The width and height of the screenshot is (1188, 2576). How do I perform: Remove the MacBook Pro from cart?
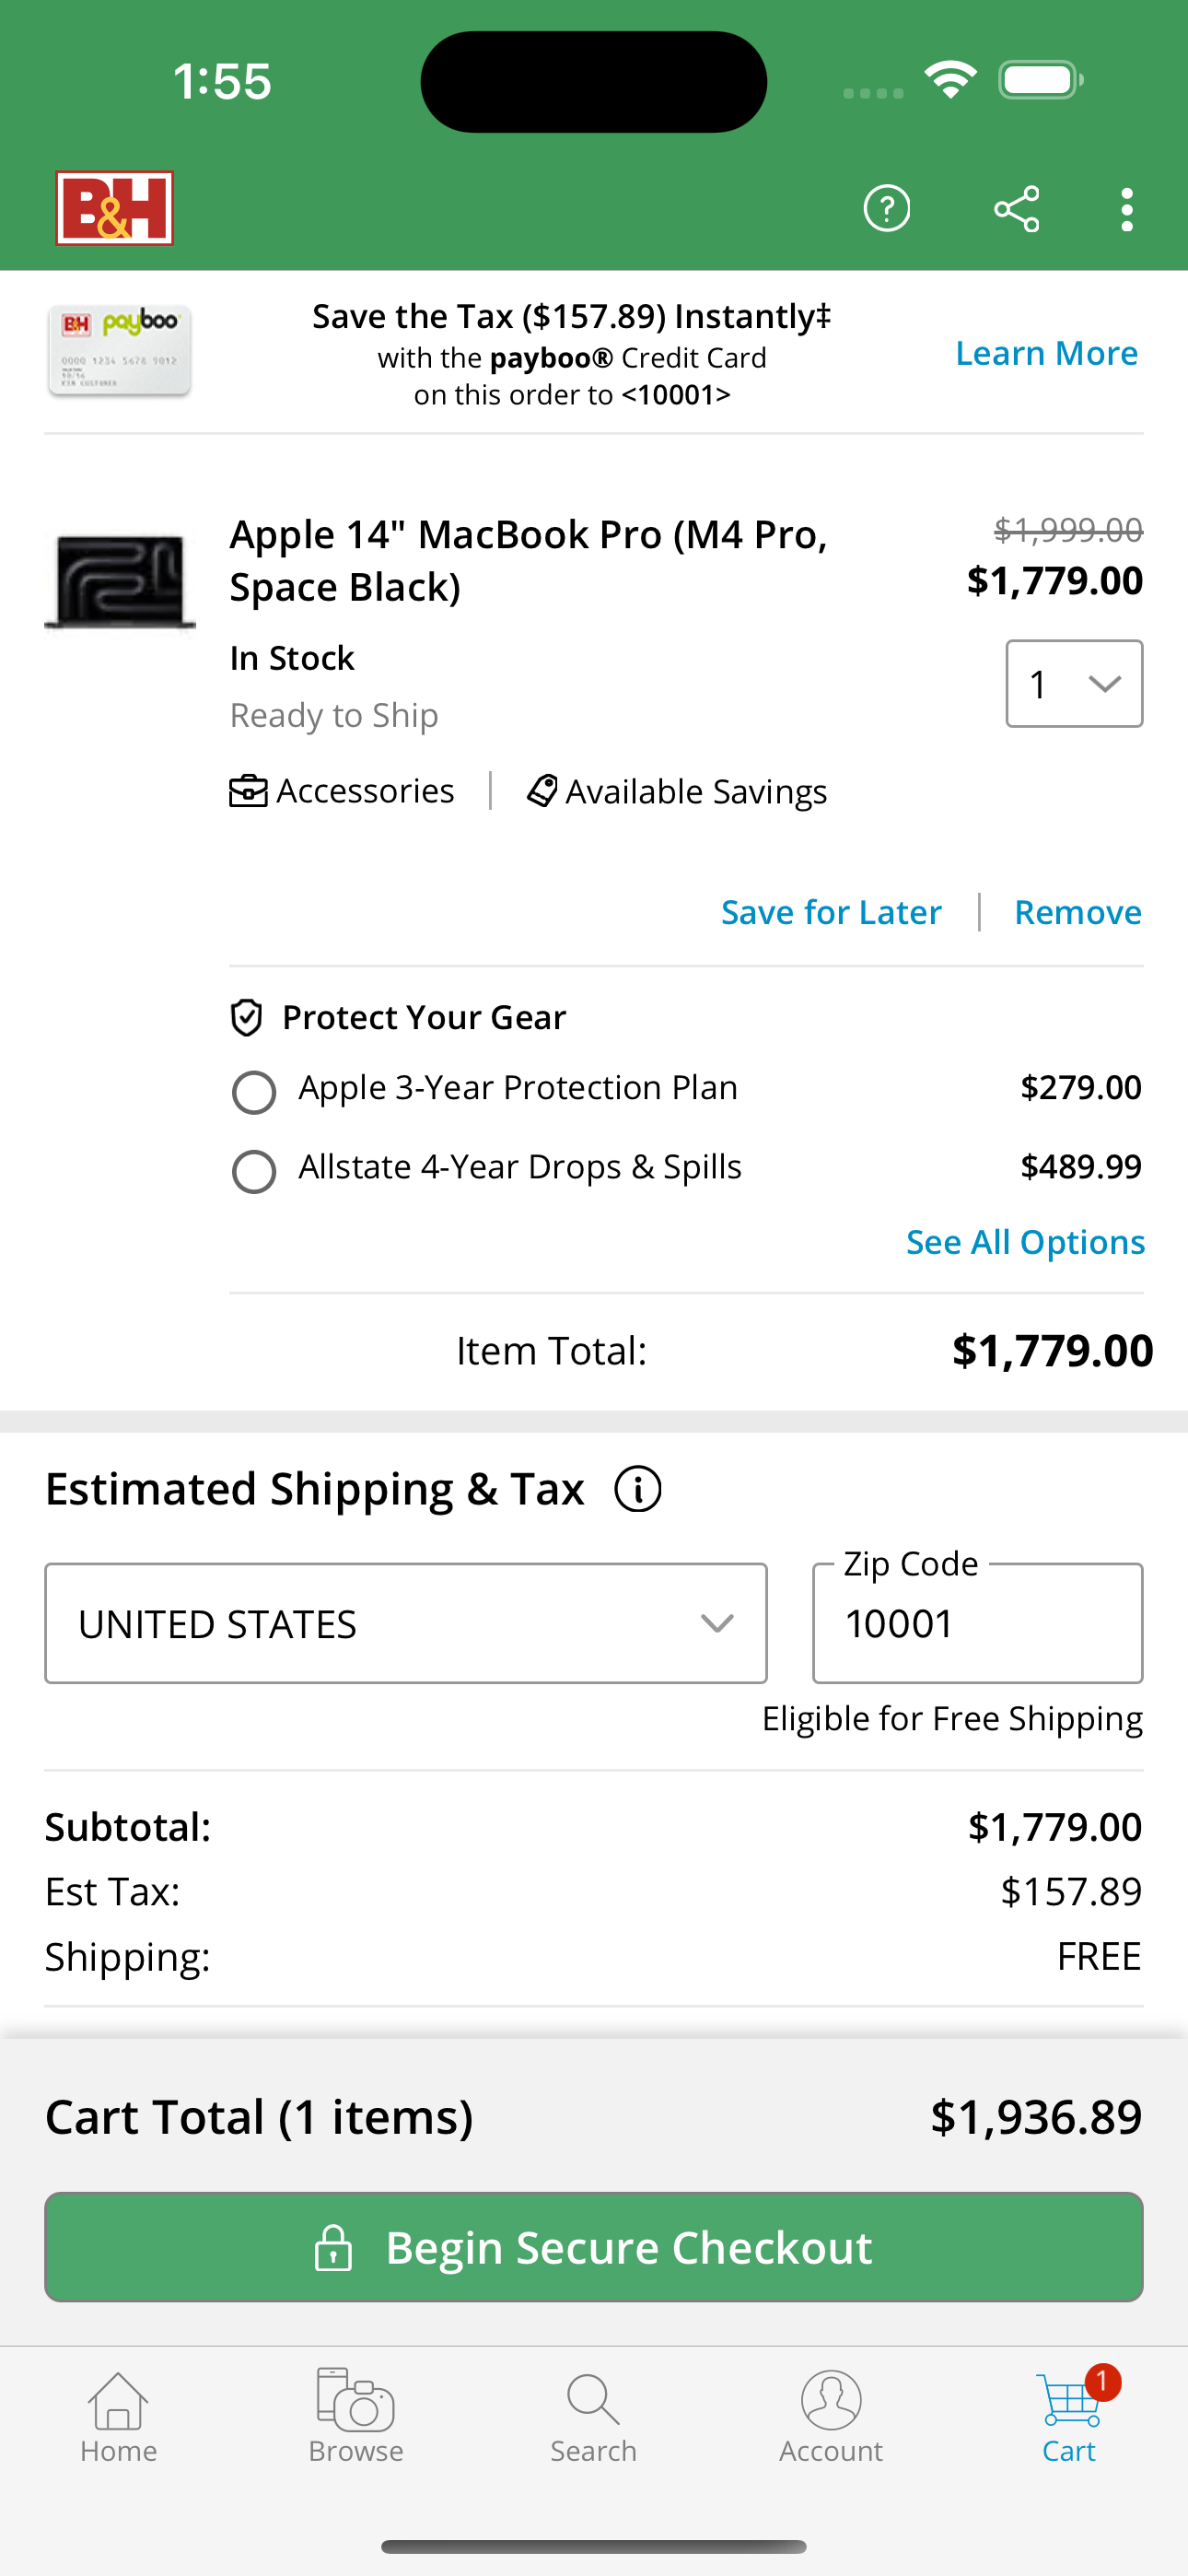(1077, 912)
